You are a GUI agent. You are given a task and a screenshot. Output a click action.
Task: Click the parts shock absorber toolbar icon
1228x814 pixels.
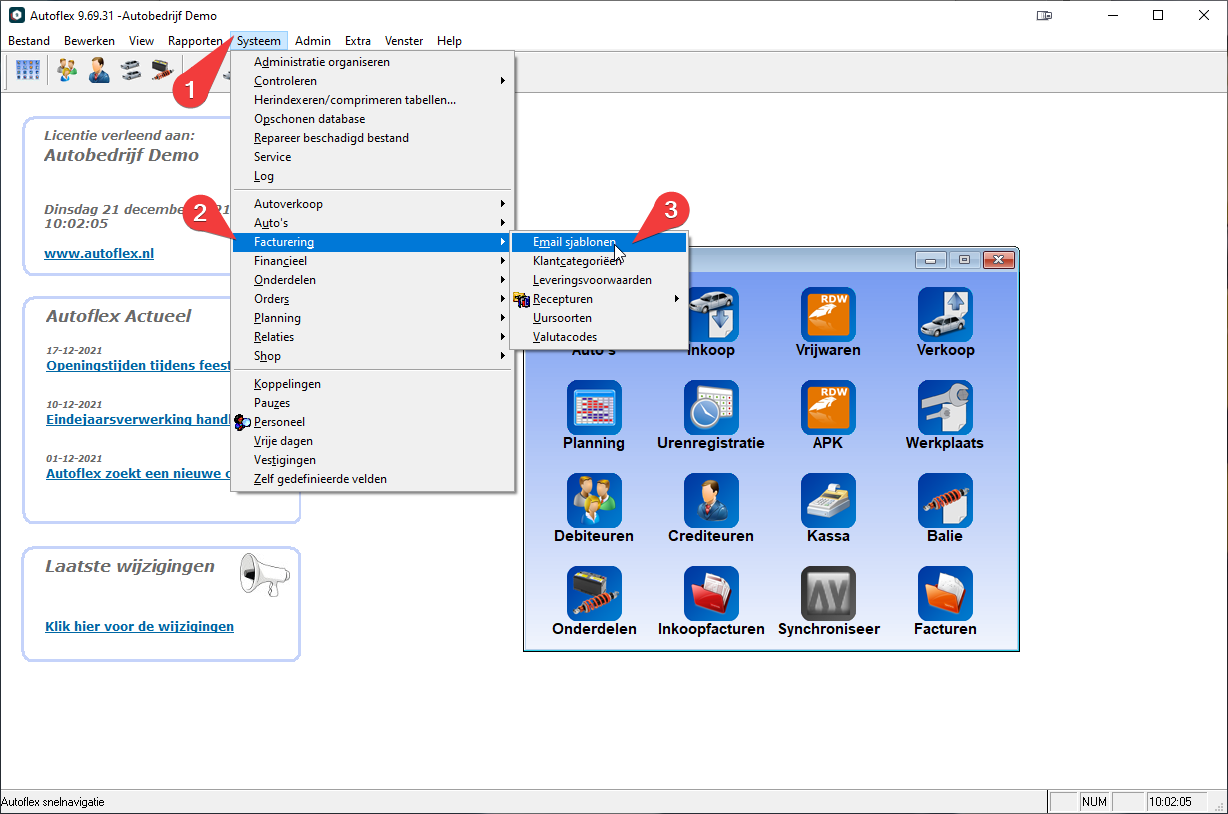pos(161,70)
